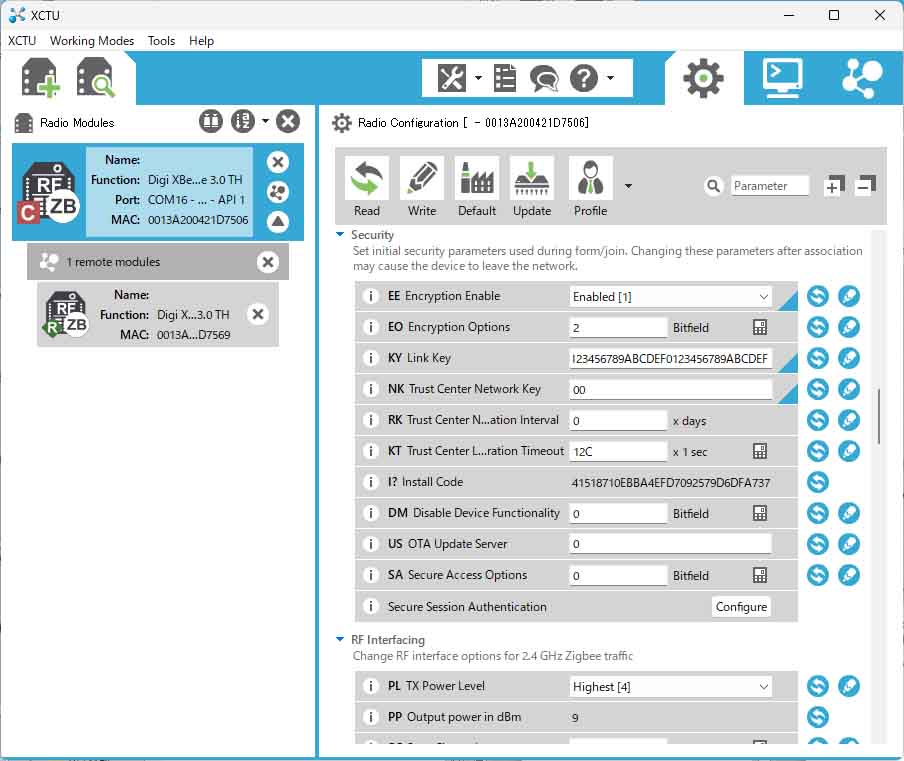Image resolution: width=904 pixels, height=761 pixels.
Task: Click the KY Link Key input field
Action: pyautogui.click(x=671, y=359)
